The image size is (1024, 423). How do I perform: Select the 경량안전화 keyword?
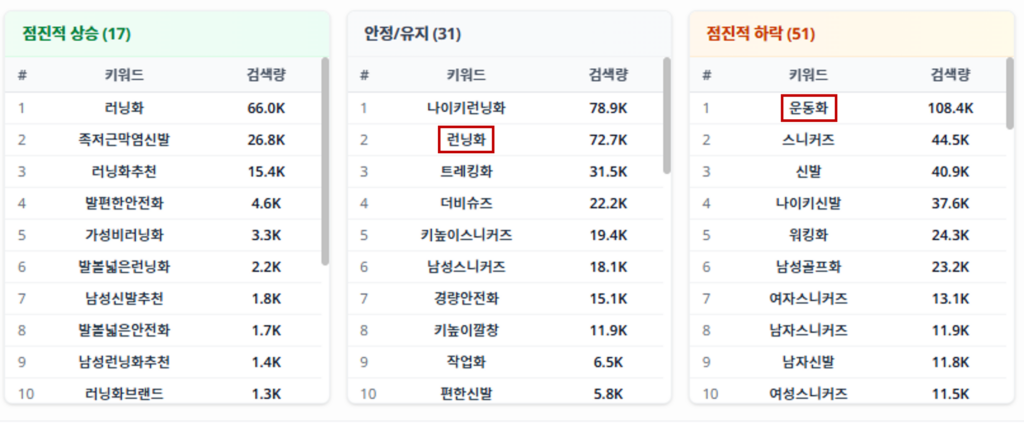pyautogui.click(x=466, y=299)
